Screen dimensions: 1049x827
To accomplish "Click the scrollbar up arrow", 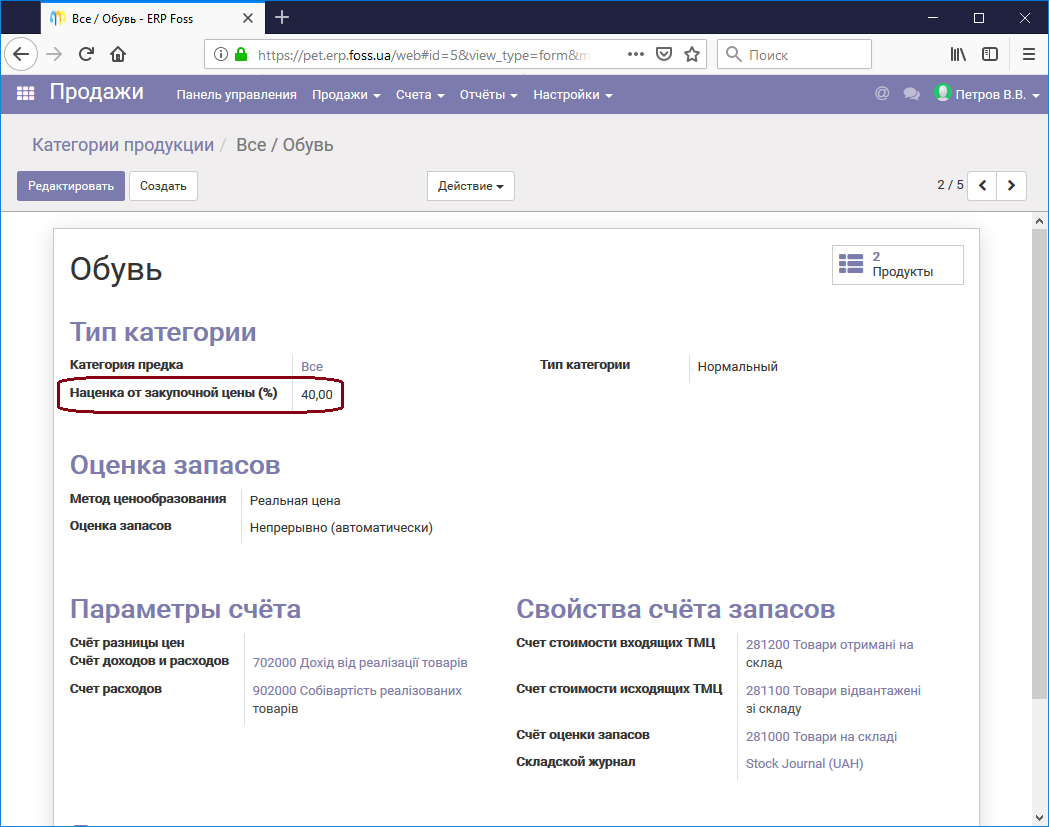I will tap(1039, 221).
